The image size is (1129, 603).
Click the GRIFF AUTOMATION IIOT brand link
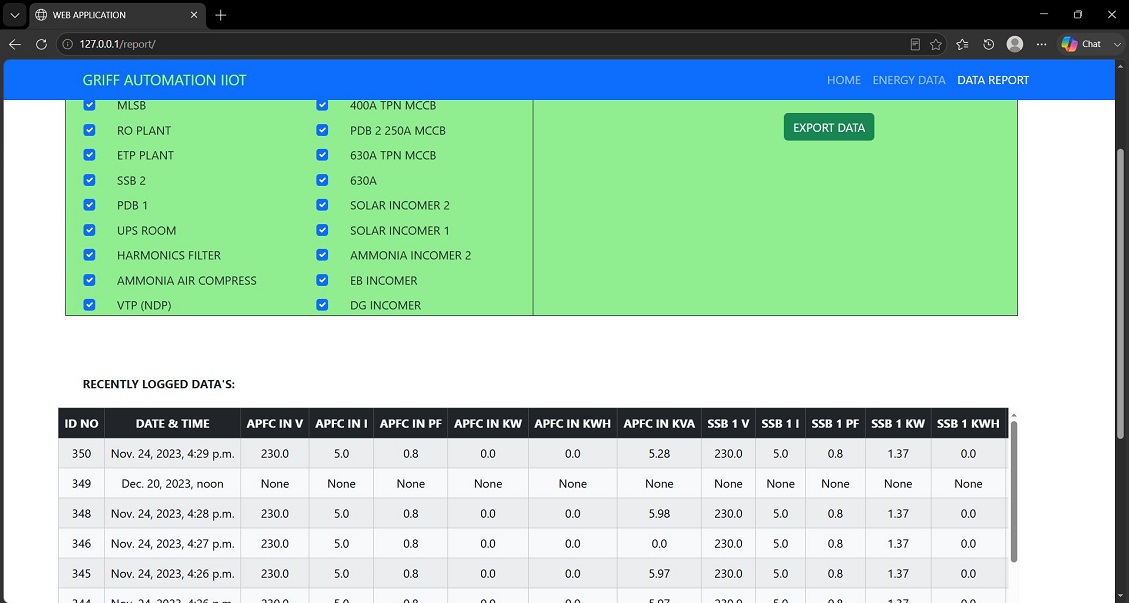click(x=164, y=80)
